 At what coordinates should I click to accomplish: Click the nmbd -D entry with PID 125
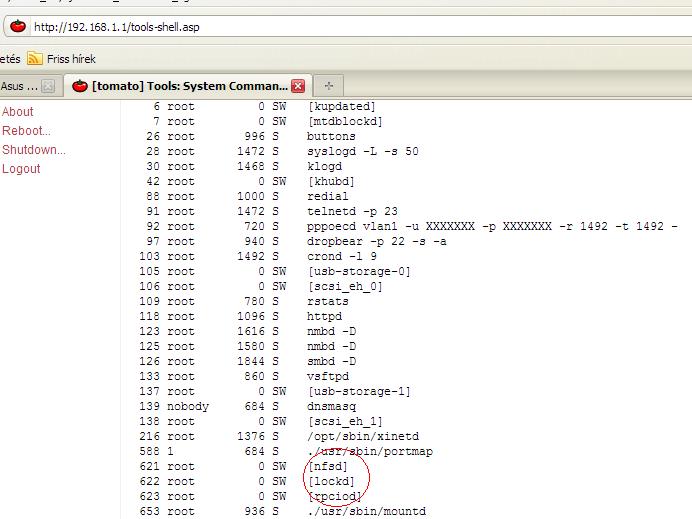pyautogui.click(x=331, y=346)
